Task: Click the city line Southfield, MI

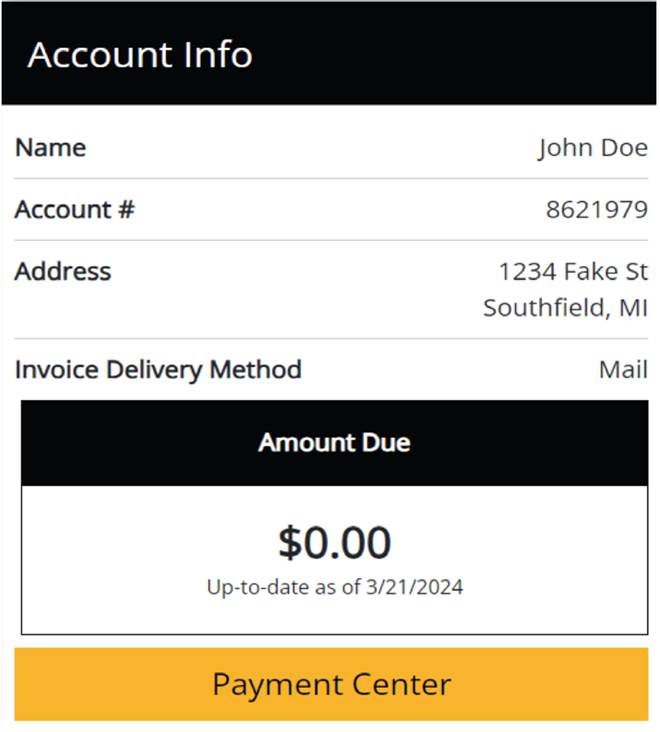Action: (x=565, y=307)
